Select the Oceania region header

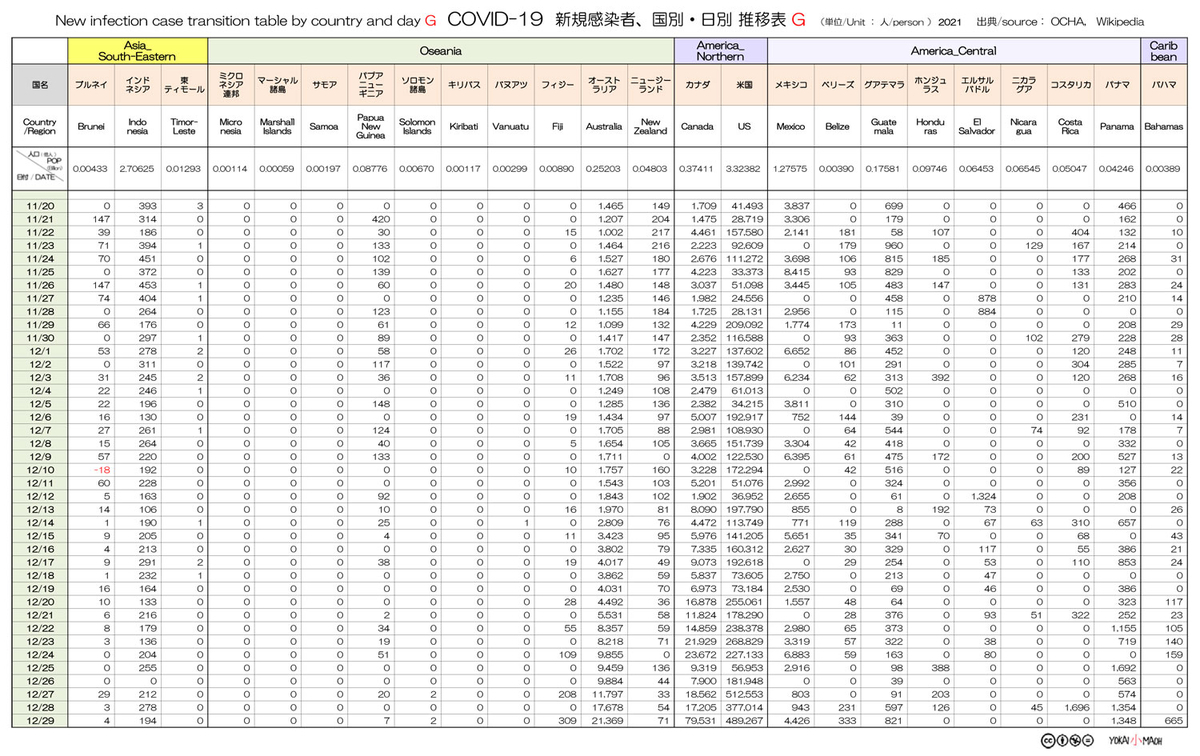coord(441,51)
